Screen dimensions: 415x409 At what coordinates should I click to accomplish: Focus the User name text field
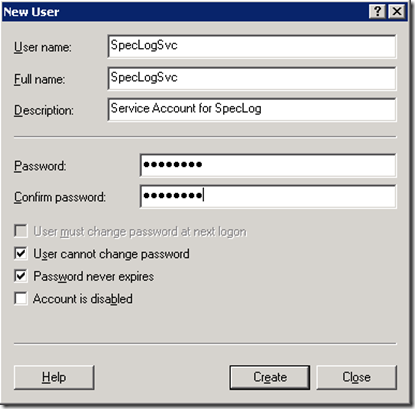click(x=252, y=46)
